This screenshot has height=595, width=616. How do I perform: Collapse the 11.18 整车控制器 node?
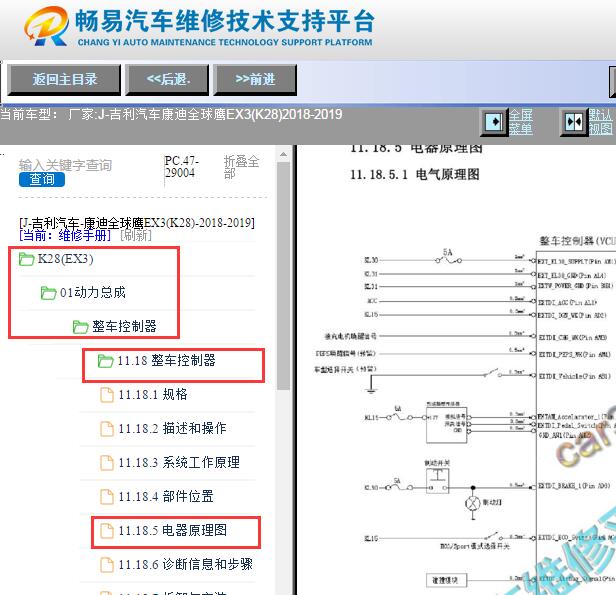(167, 361)
